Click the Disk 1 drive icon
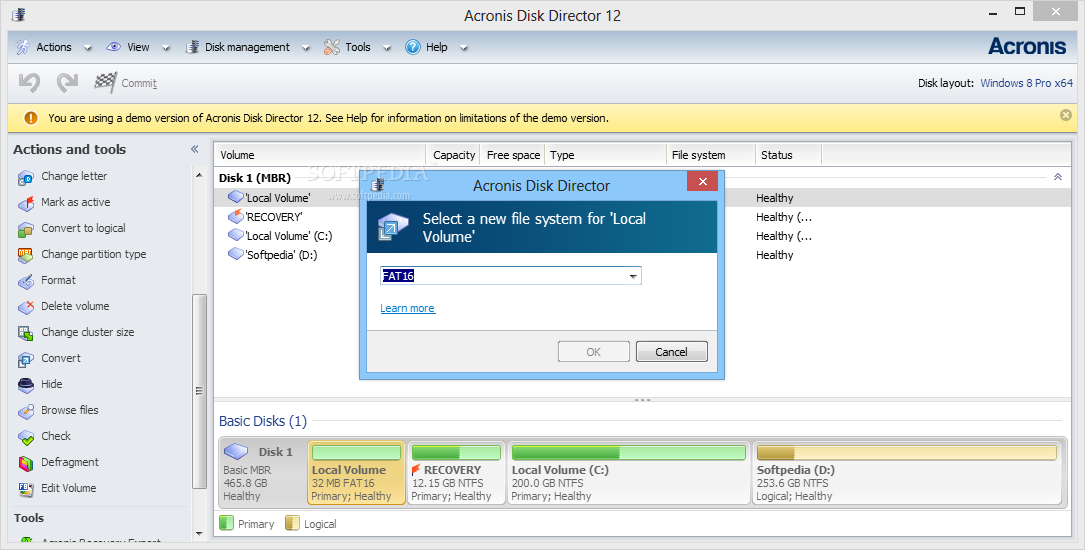Viewport: 1085px width, 550px height. pos(236,452)
